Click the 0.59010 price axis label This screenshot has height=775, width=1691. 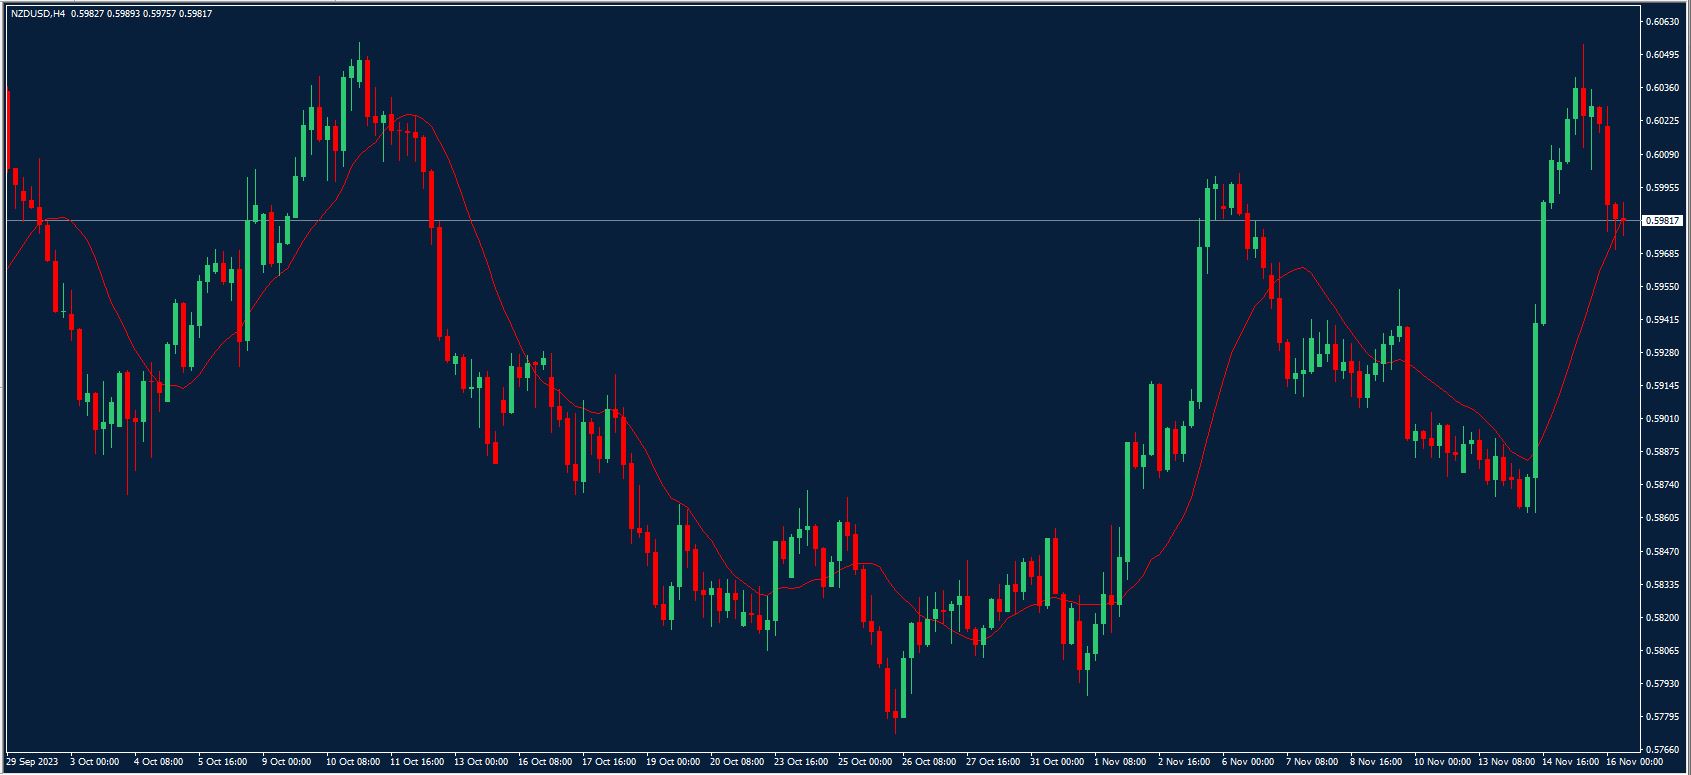pyautogui.click(x=1664, y=419)
